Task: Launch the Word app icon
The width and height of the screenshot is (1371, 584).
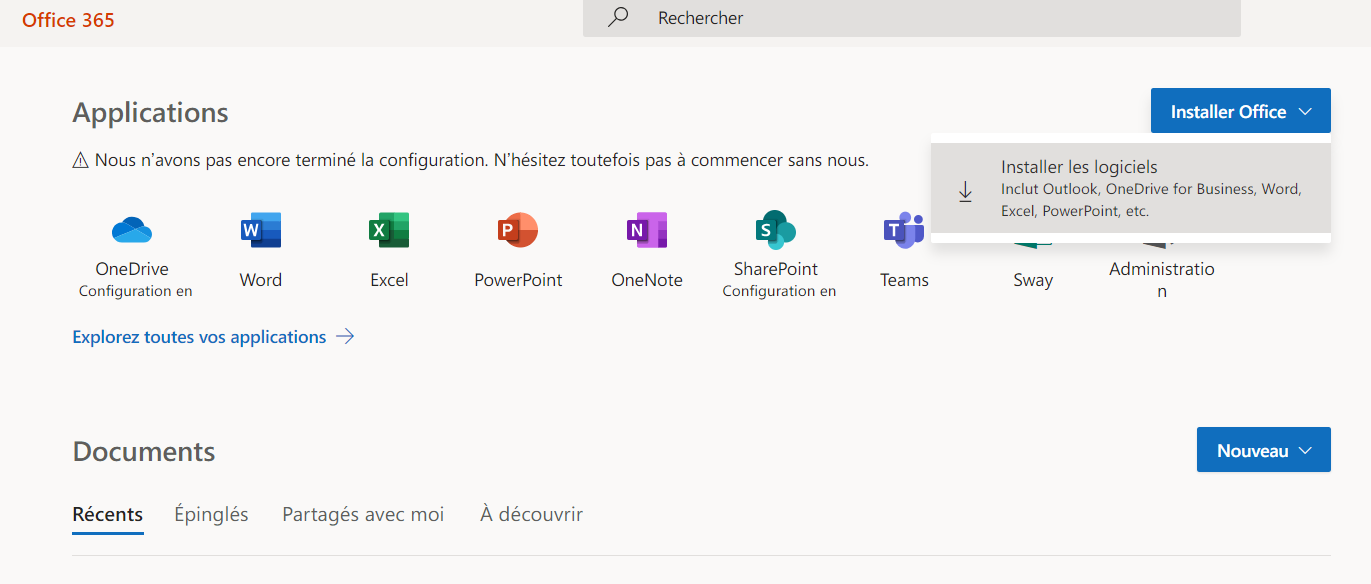Action: pos(261,230)
